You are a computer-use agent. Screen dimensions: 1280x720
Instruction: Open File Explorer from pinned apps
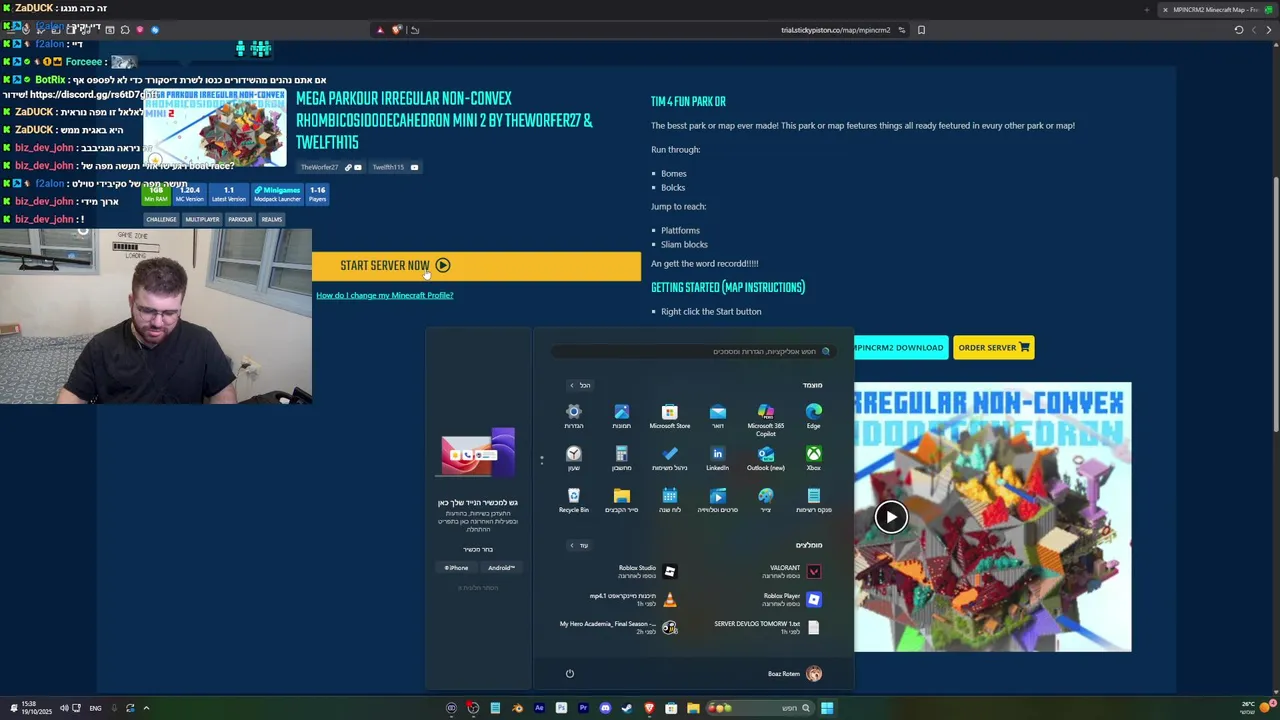click(x=622, y=501)
